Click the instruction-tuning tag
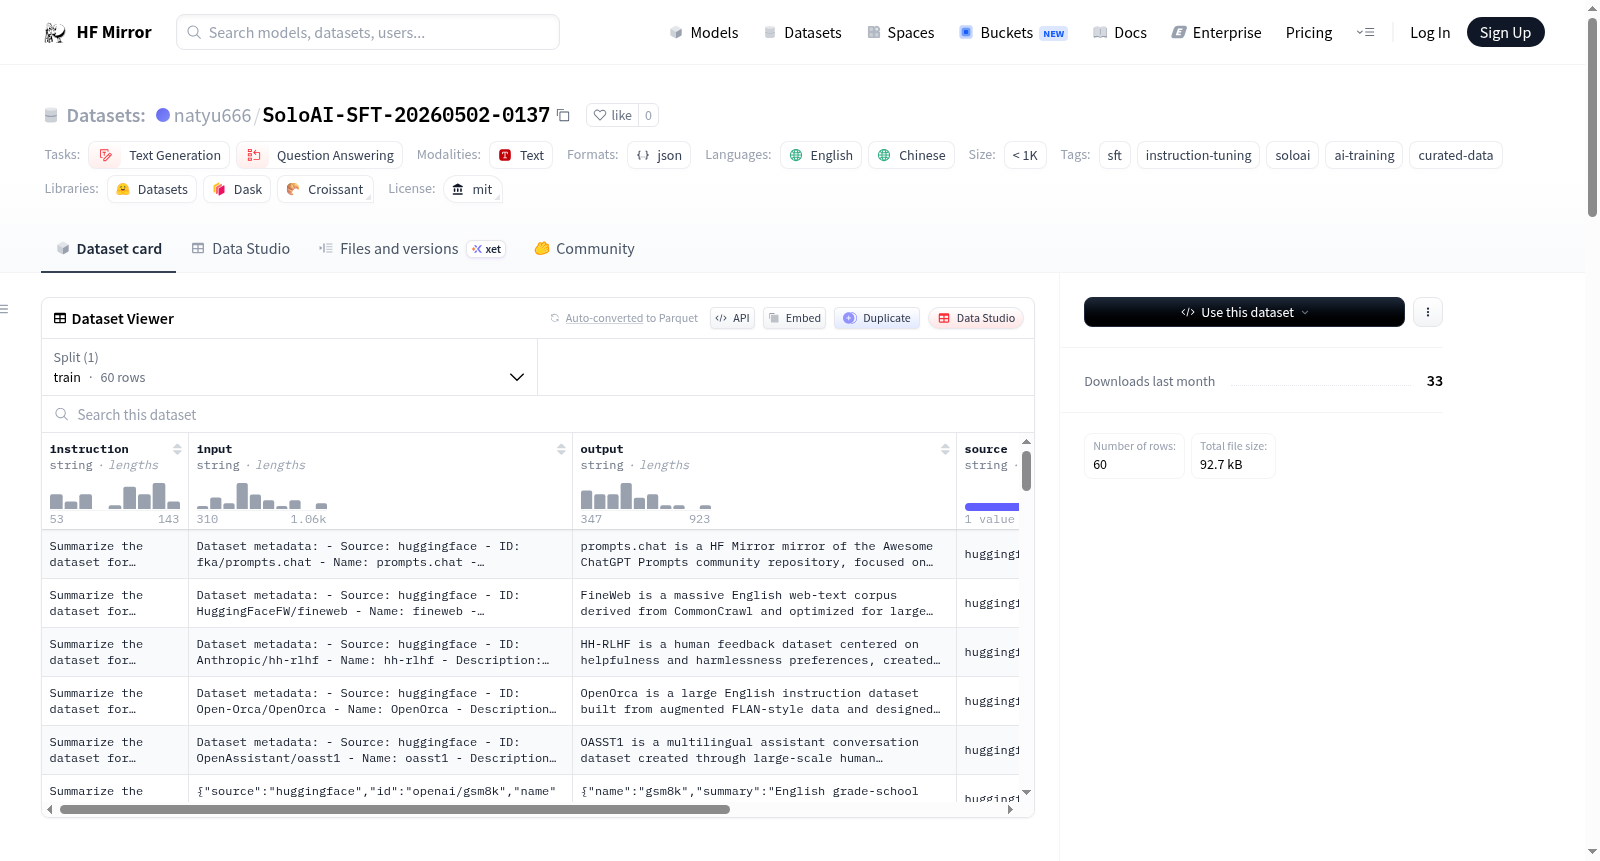The height and width of the screenshot is (861, 1600). click(x=1198, y=155)
